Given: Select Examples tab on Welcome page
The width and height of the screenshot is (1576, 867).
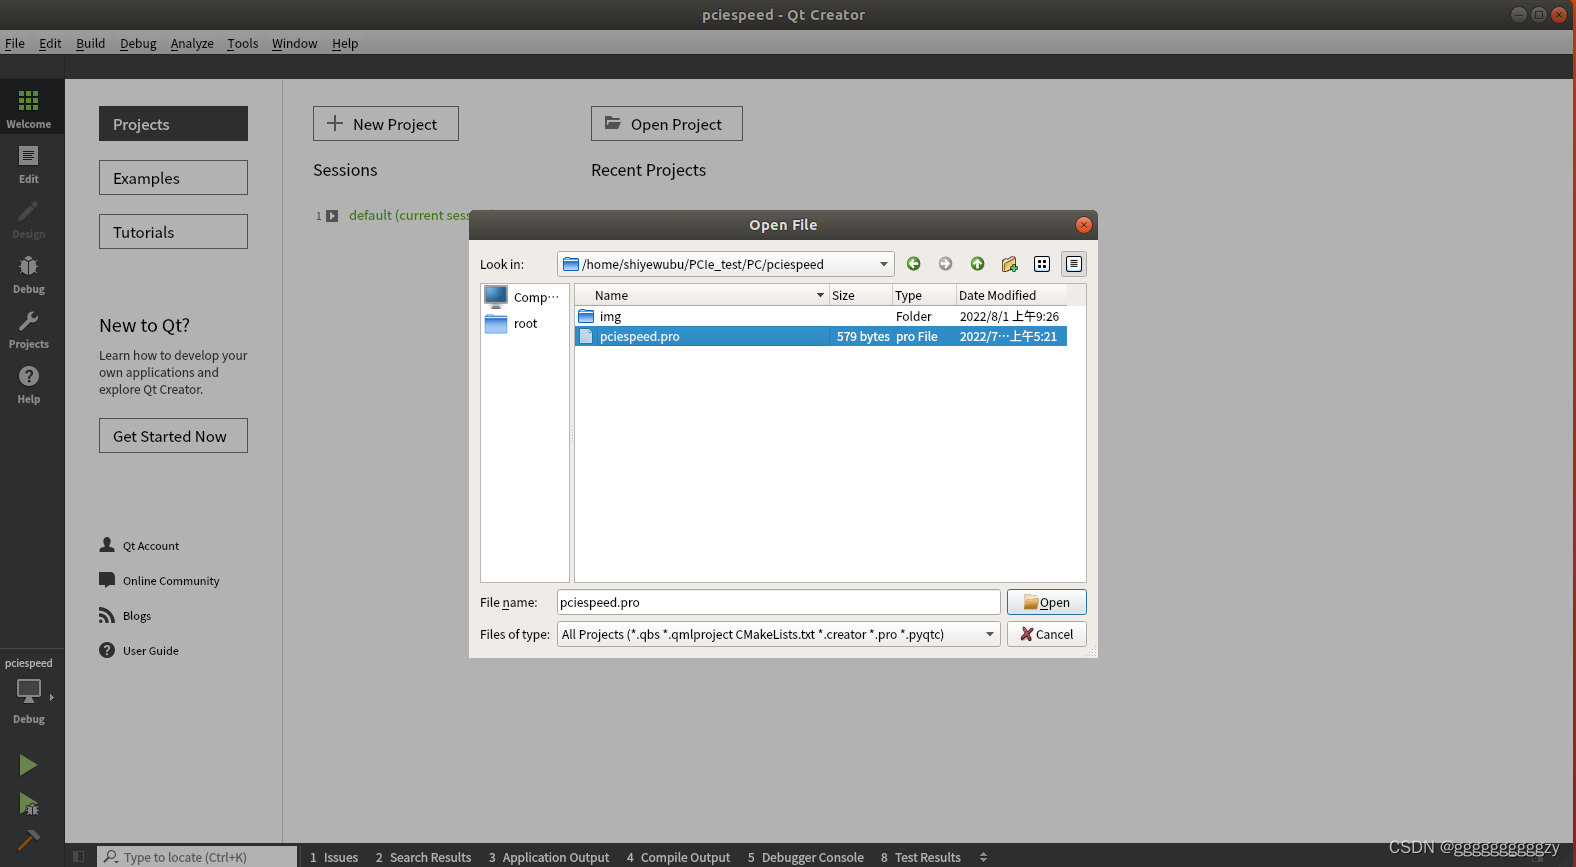Looking at the screenshot, I should pos(173,178).
